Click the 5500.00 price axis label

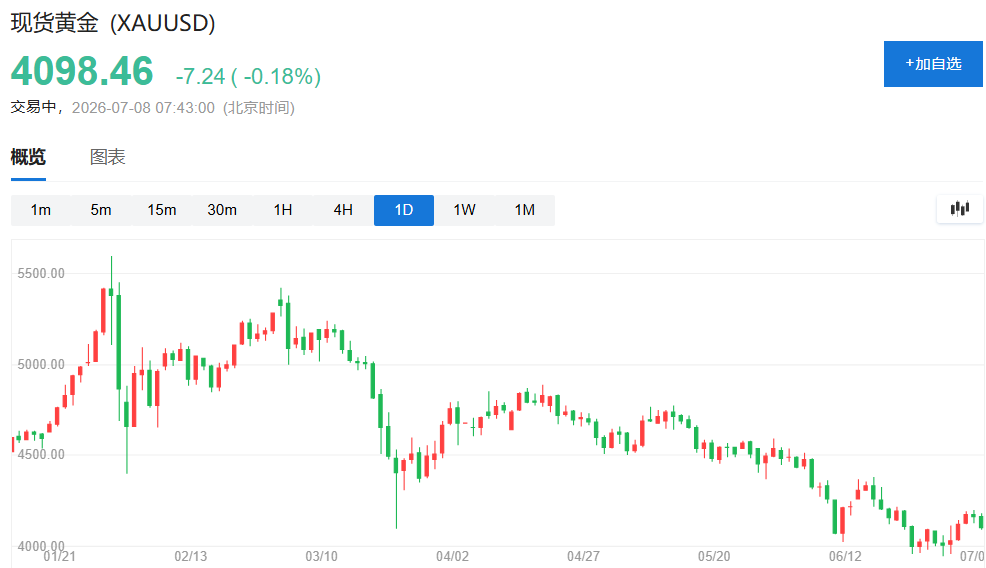tap(41, 273)
